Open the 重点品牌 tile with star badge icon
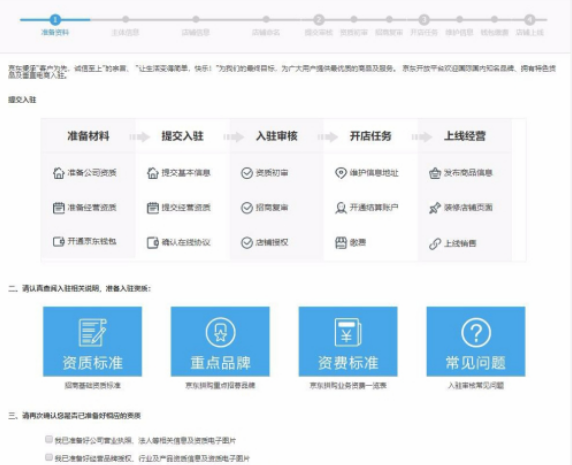 [220, 341]
